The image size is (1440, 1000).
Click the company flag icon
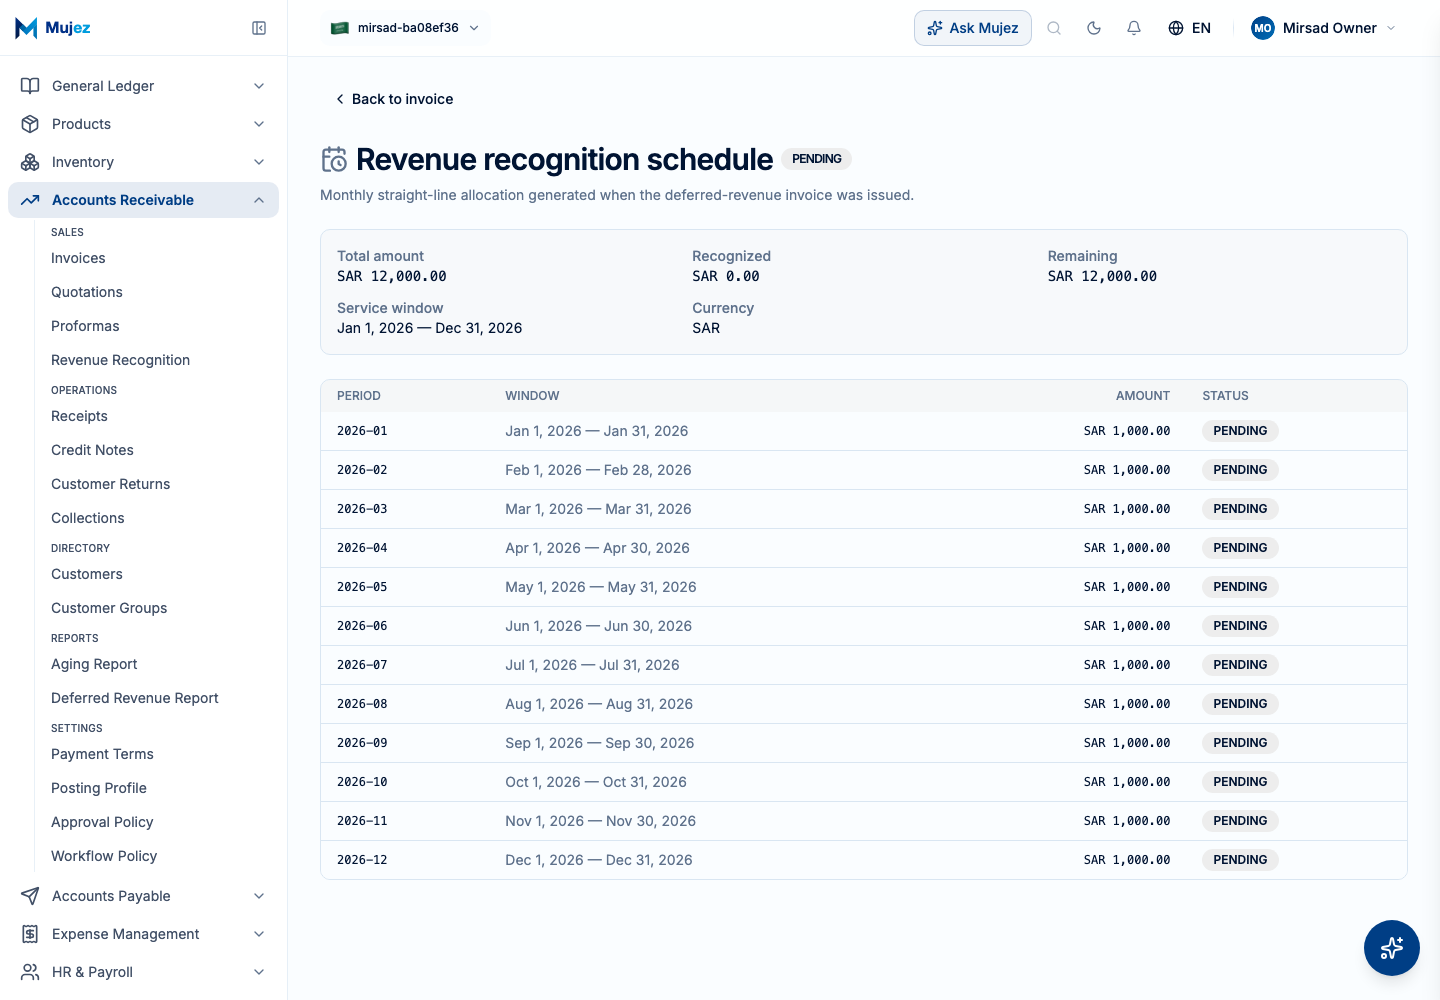(x=340, y=28)
